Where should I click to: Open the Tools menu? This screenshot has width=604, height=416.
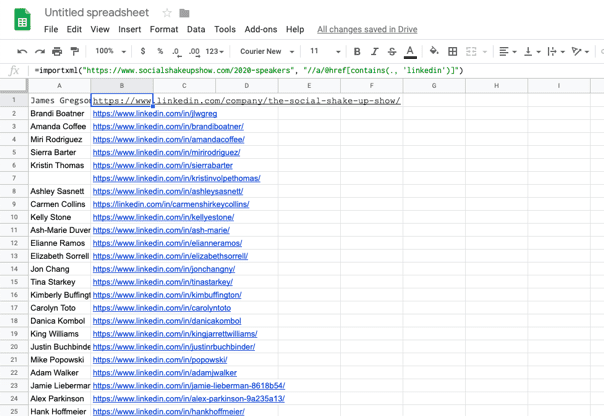[x=225, y=29]
